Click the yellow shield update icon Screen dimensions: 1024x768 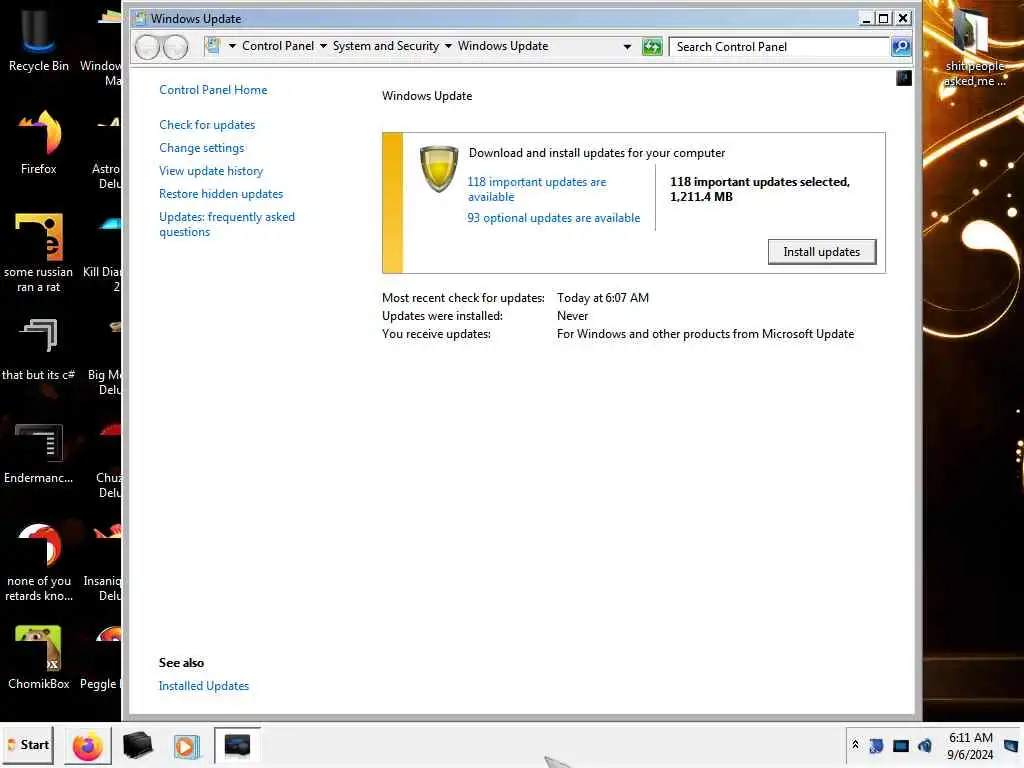(439, 168)
